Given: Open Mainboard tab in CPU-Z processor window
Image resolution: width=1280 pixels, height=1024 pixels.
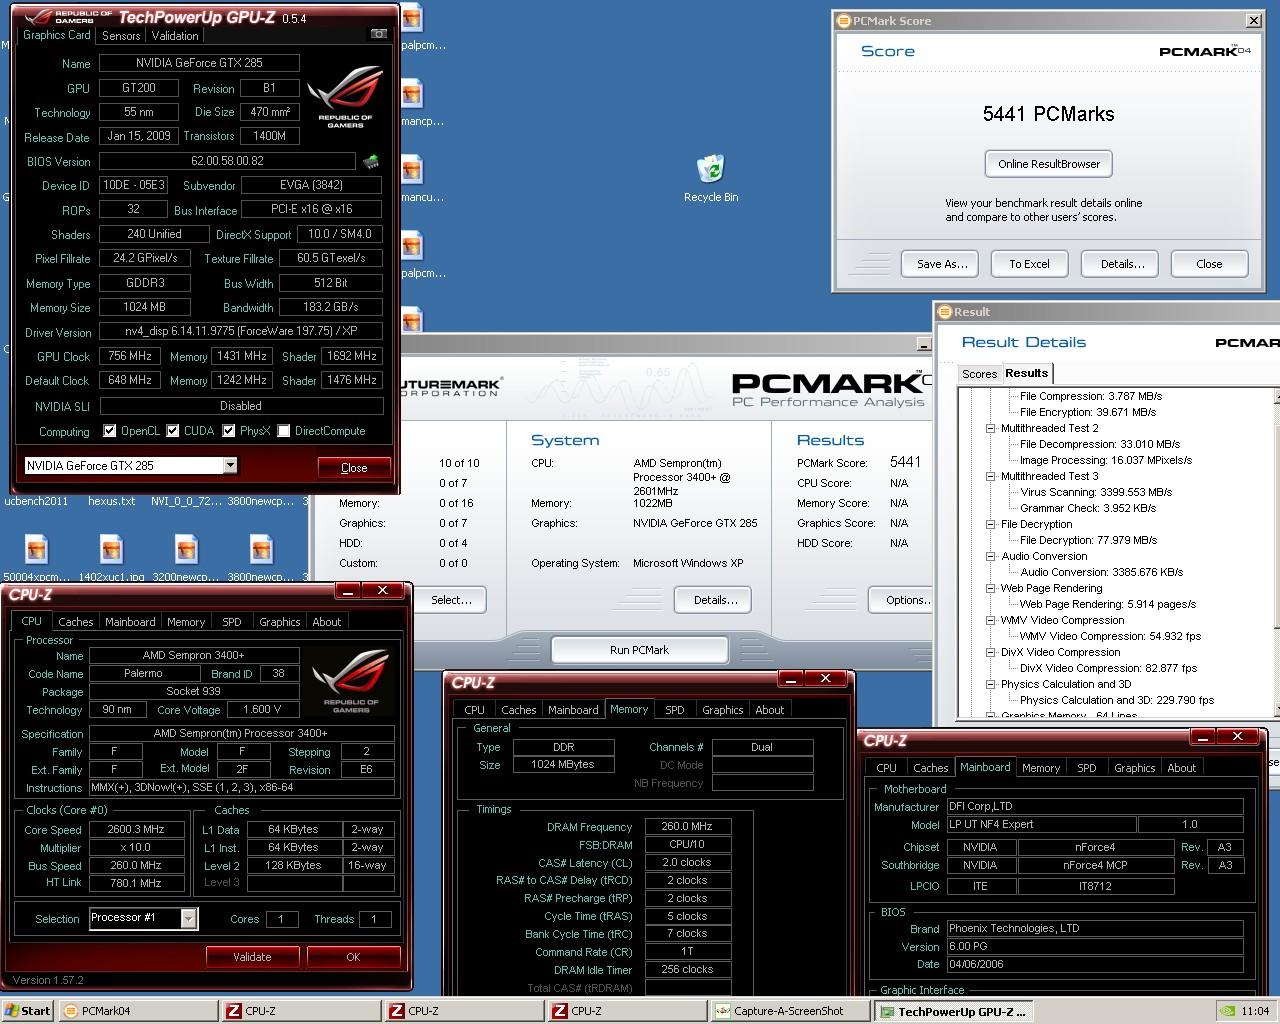Looking at the screenshot, I should (x=130, y=622).
